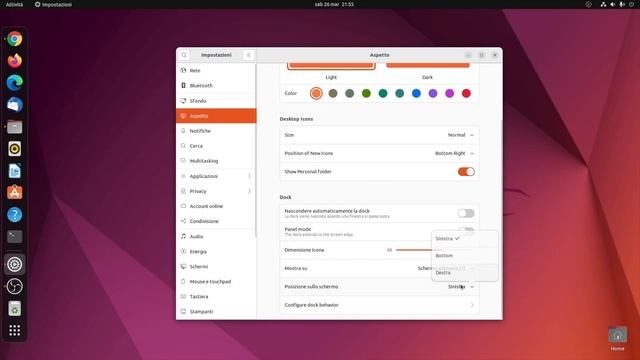640x360 pixels.
Task: Click the power icon in top bar
Action: [631, 4]
